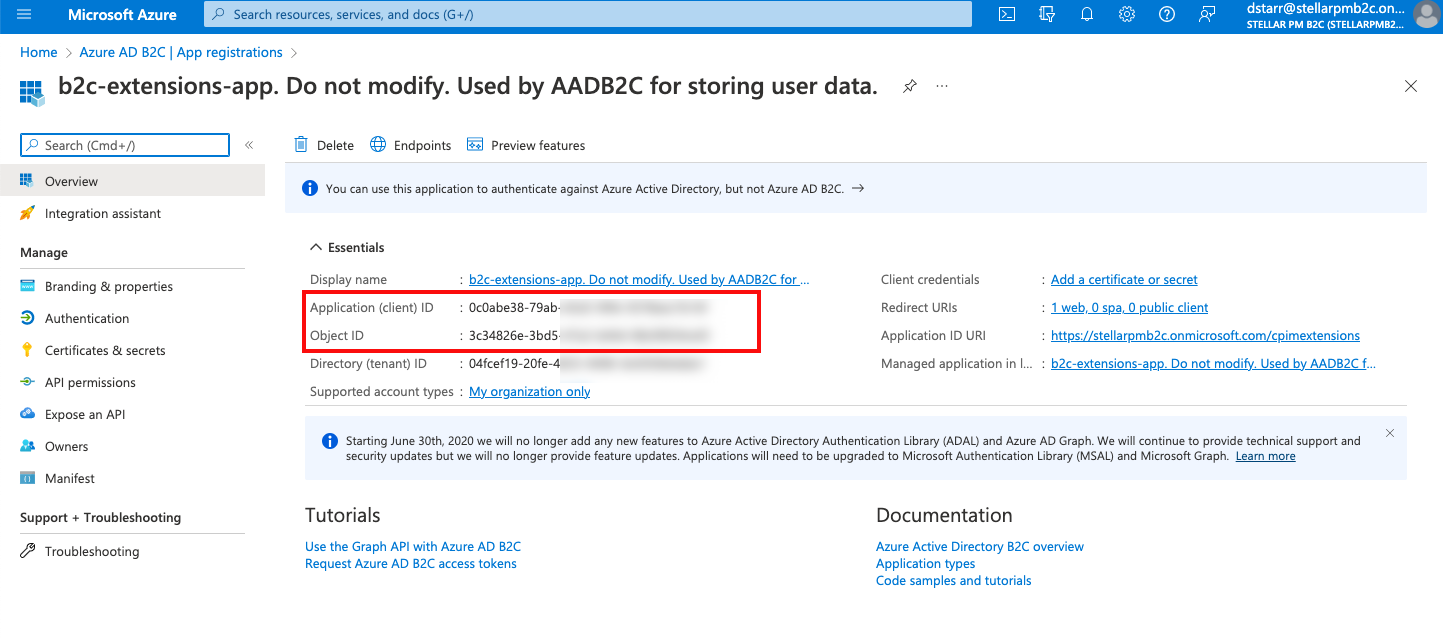1443x638 pixels.
Task: Collapse the left sidebar with chevron
Action: [x=249, y=145]
